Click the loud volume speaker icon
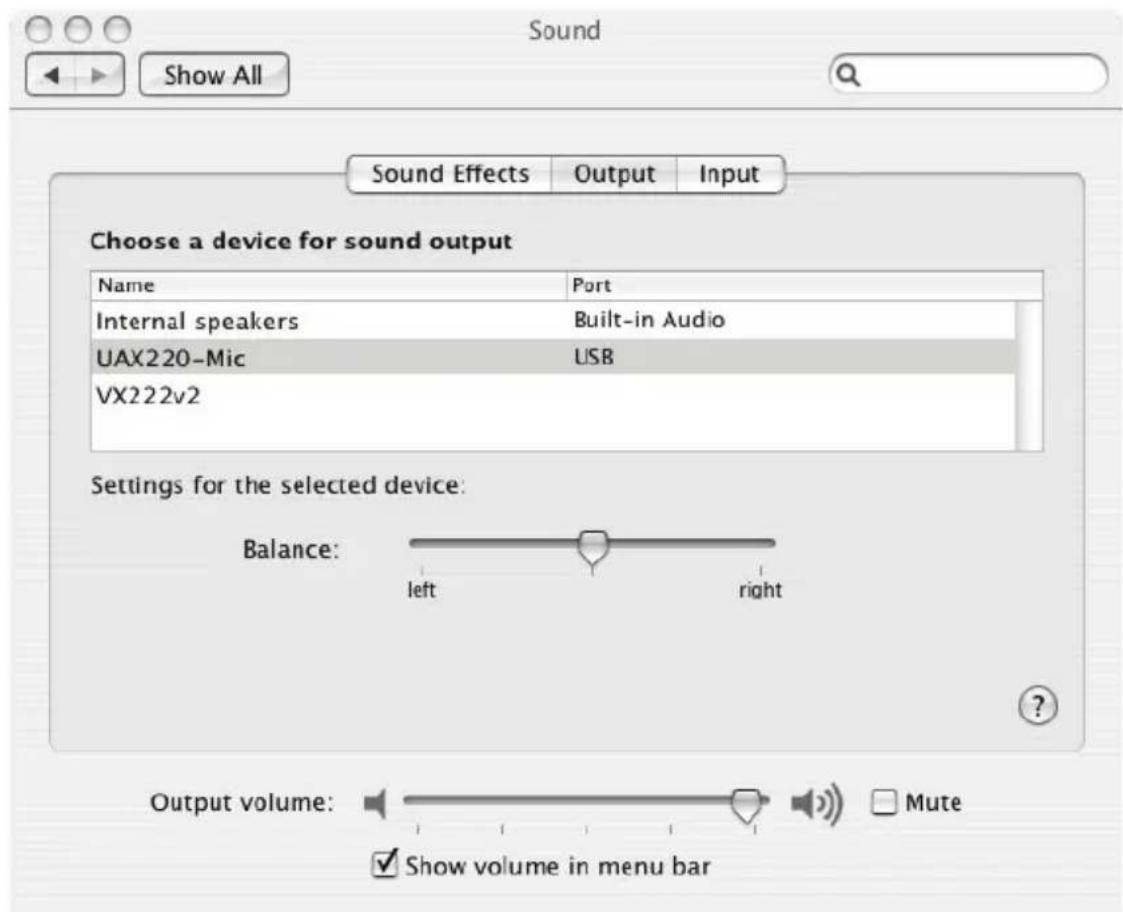 pyautogui.click(x=816, y=804)
